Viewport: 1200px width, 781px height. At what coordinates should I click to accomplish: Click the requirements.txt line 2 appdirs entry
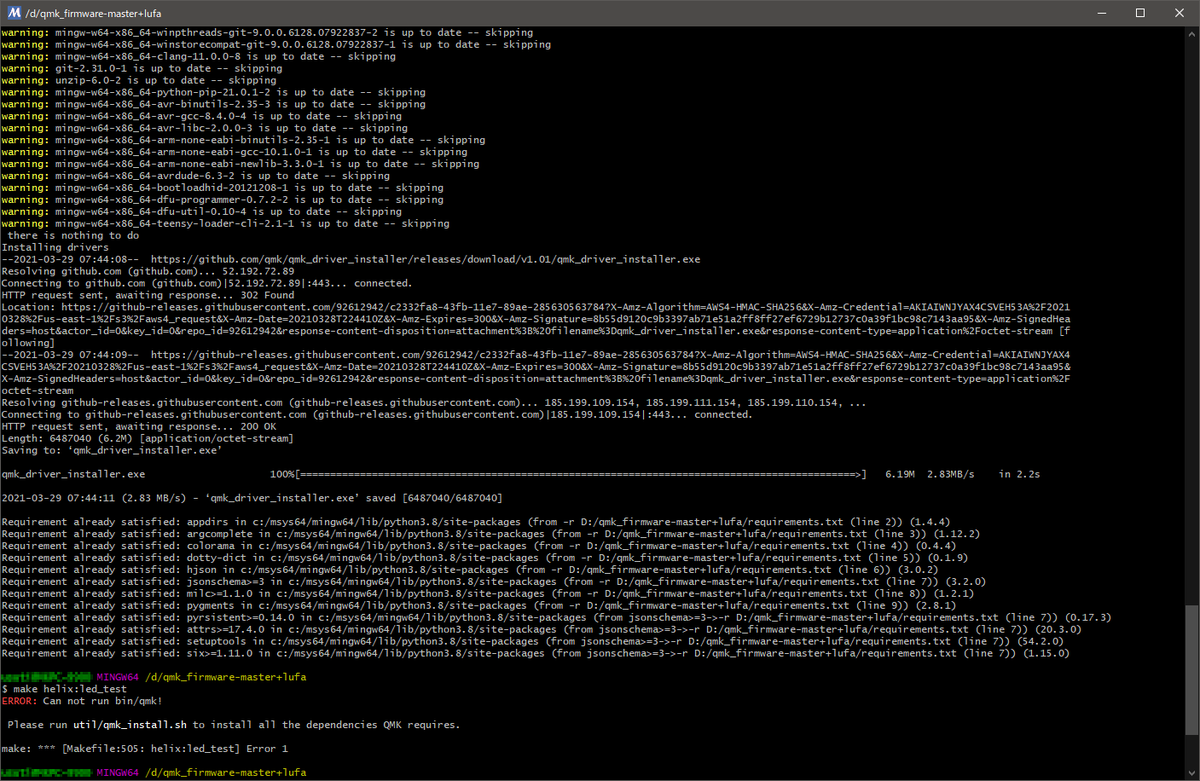point(400,521)
